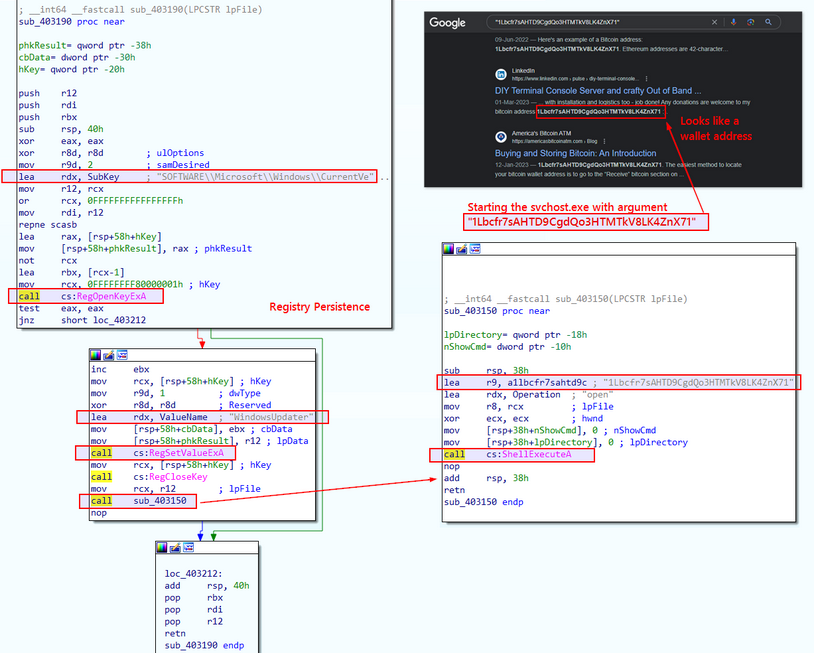Click 'phkResult= qword ptr -38h' variable
The width and height of the screenshot is (814, 653).
click(x=85, y=46)
